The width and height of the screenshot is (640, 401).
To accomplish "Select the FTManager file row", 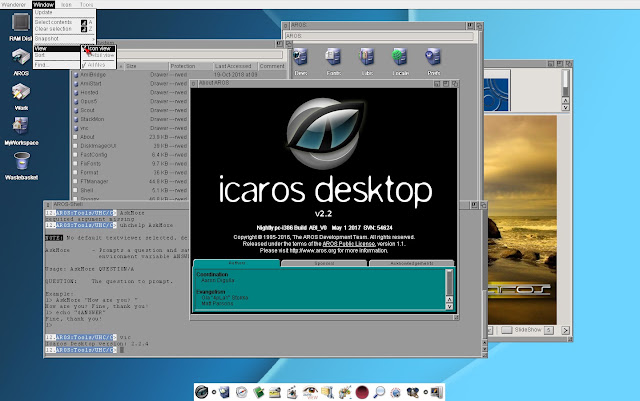I will pos(131,181).
